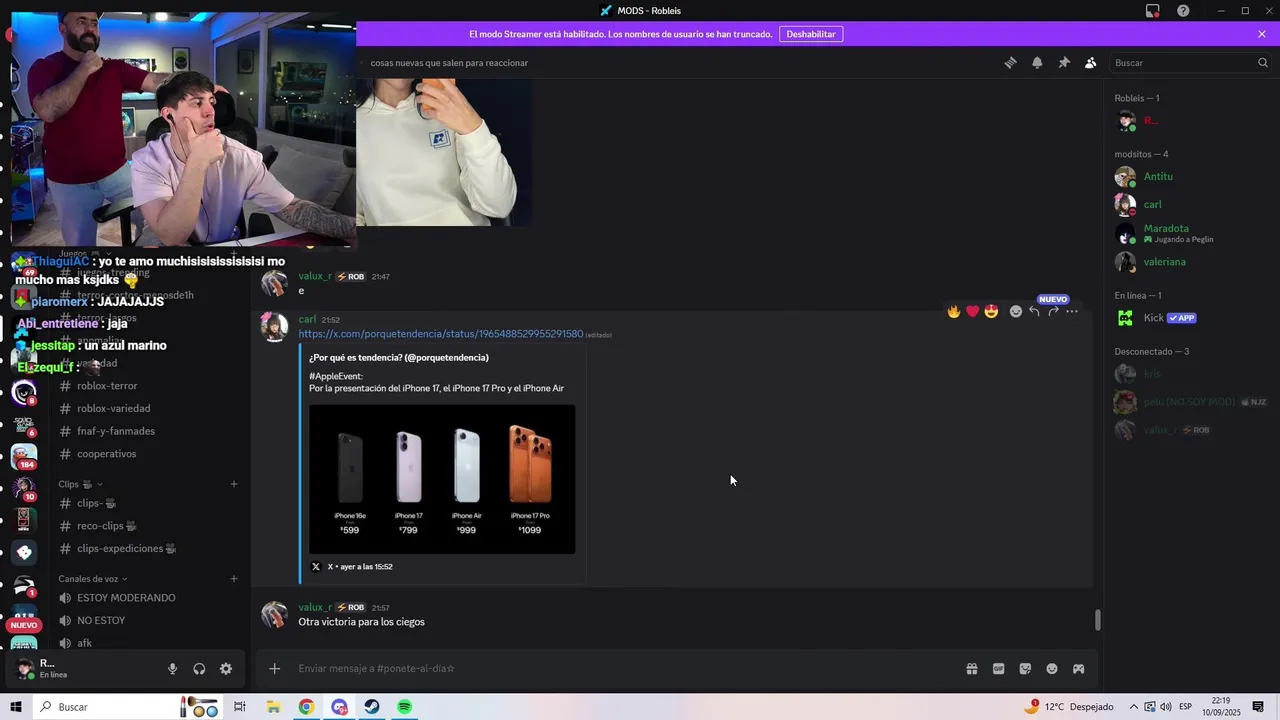Viewport: 1280px width, 720px height.
Task: Toggle headphones deafen in user panel
Action: point(199,669)
